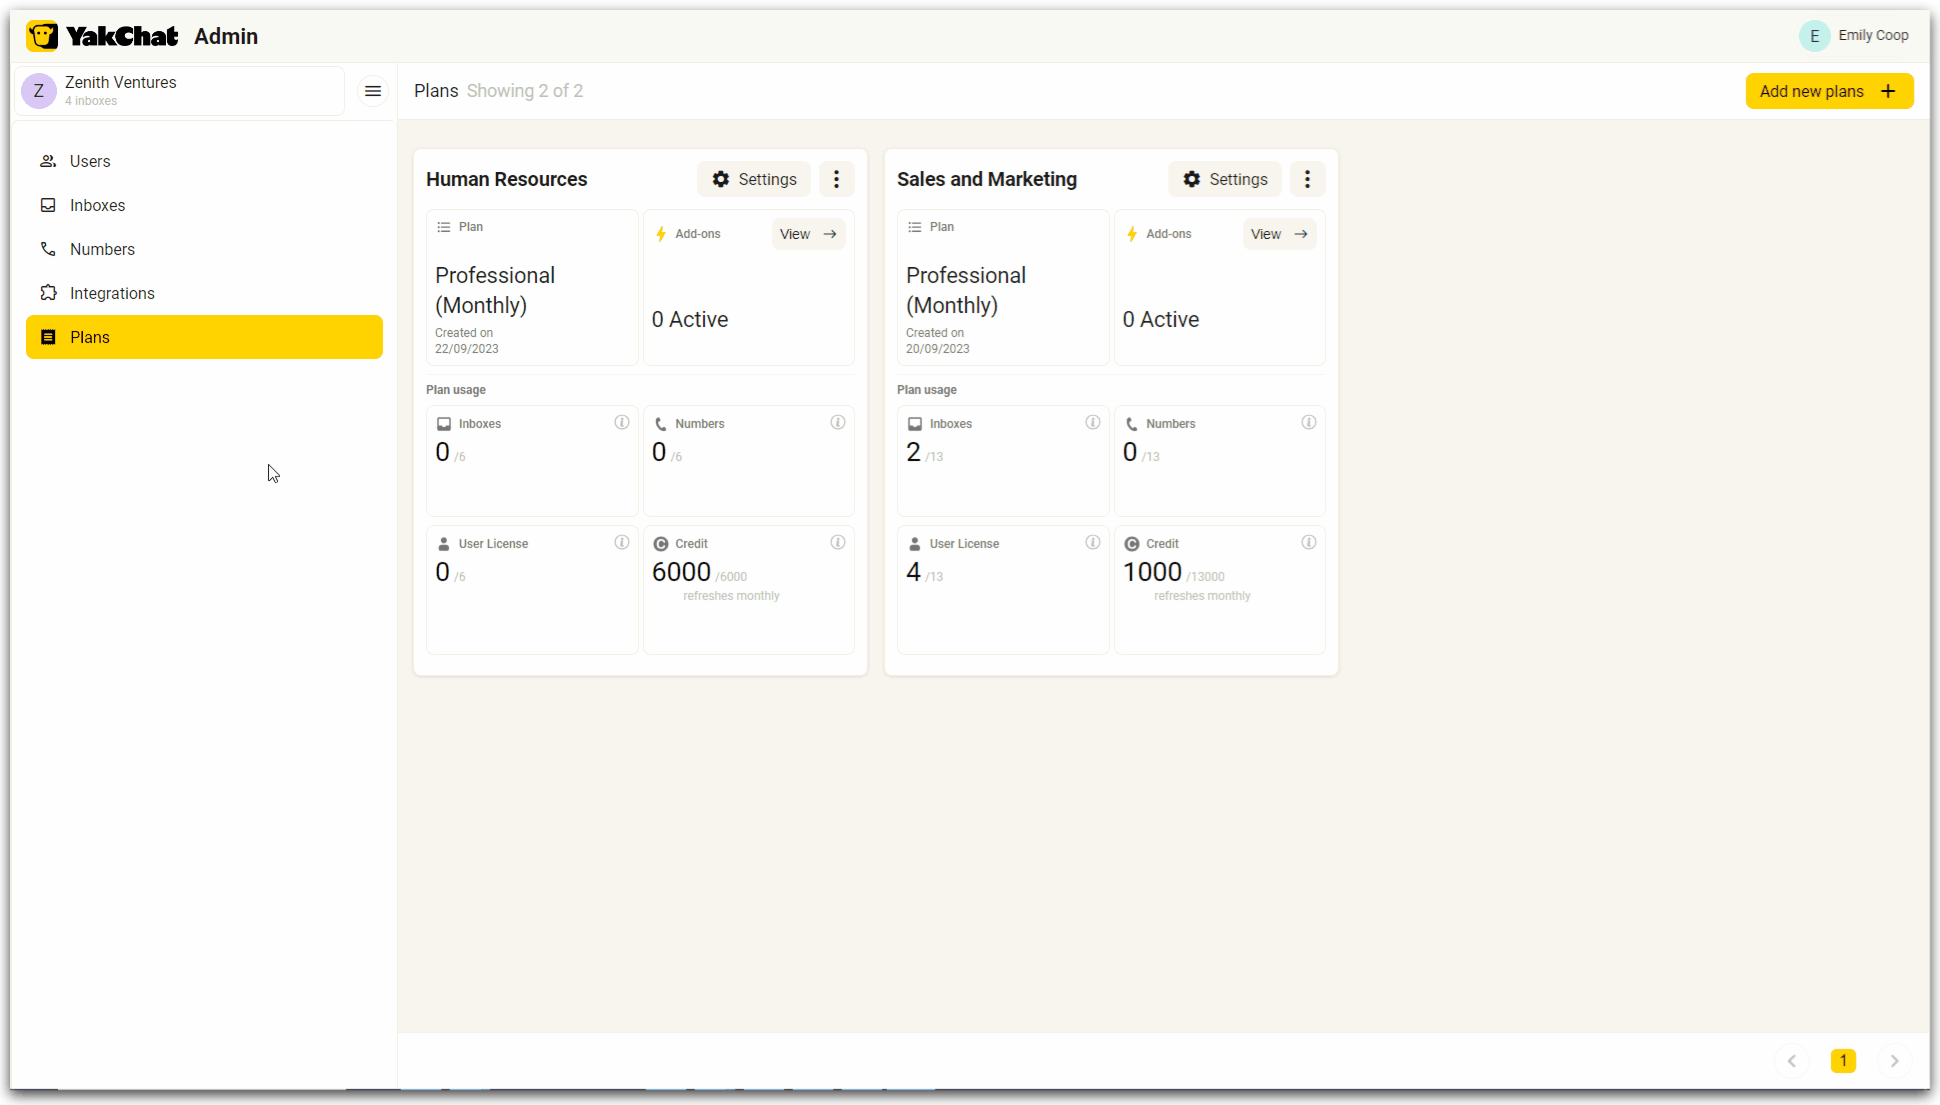Click the Inboxes info icon for Sales and Marketing

click(x=1092, y=422)
